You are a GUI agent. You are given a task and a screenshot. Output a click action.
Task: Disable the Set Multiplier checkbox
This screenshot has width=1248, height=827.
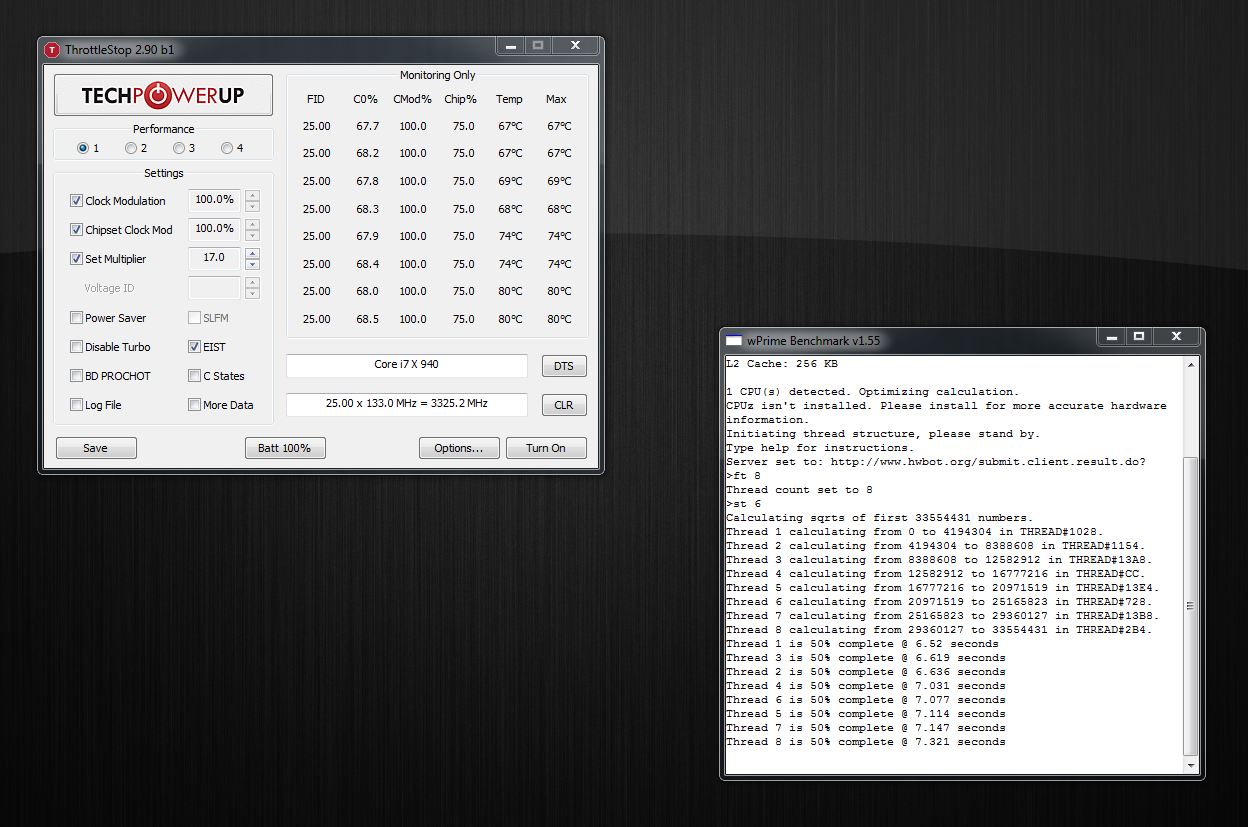click(x=76, y=259)
